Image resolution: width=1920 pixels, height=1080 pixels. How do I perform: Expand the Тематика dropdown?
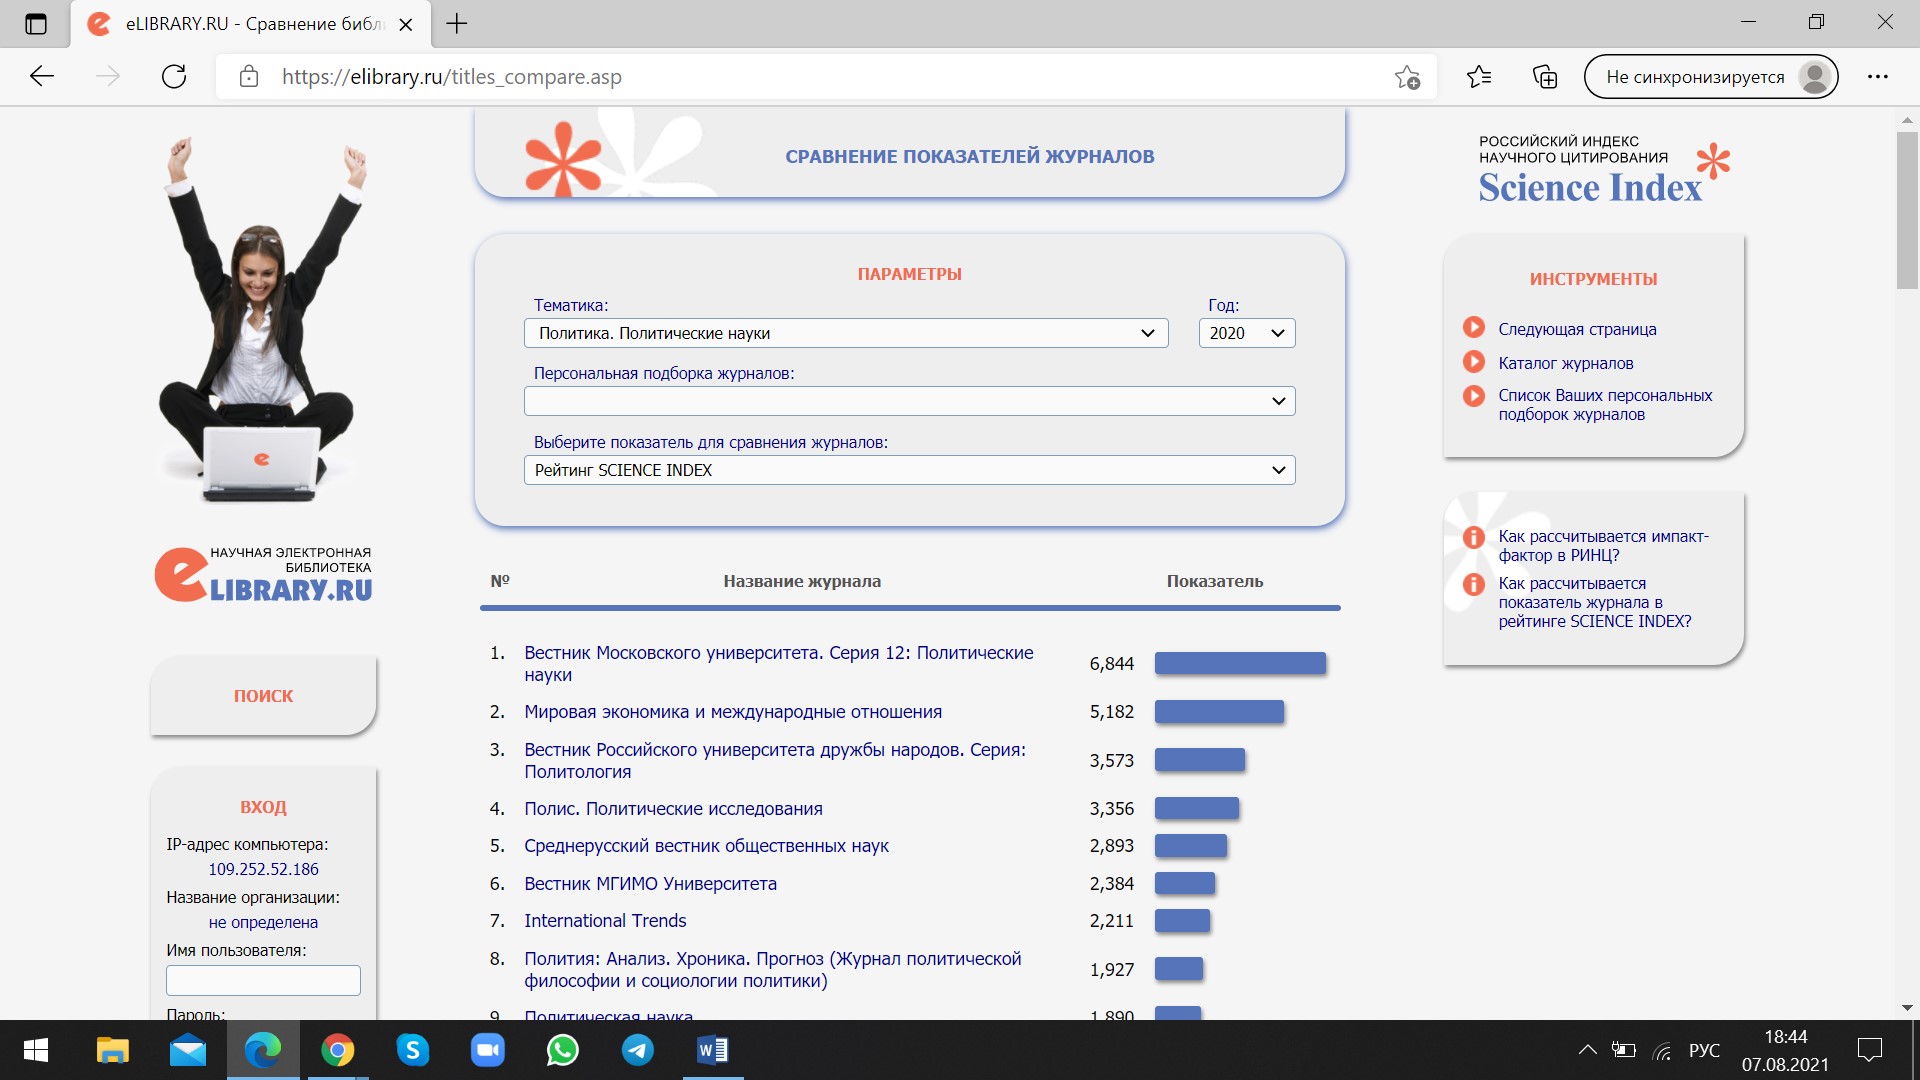845,333
